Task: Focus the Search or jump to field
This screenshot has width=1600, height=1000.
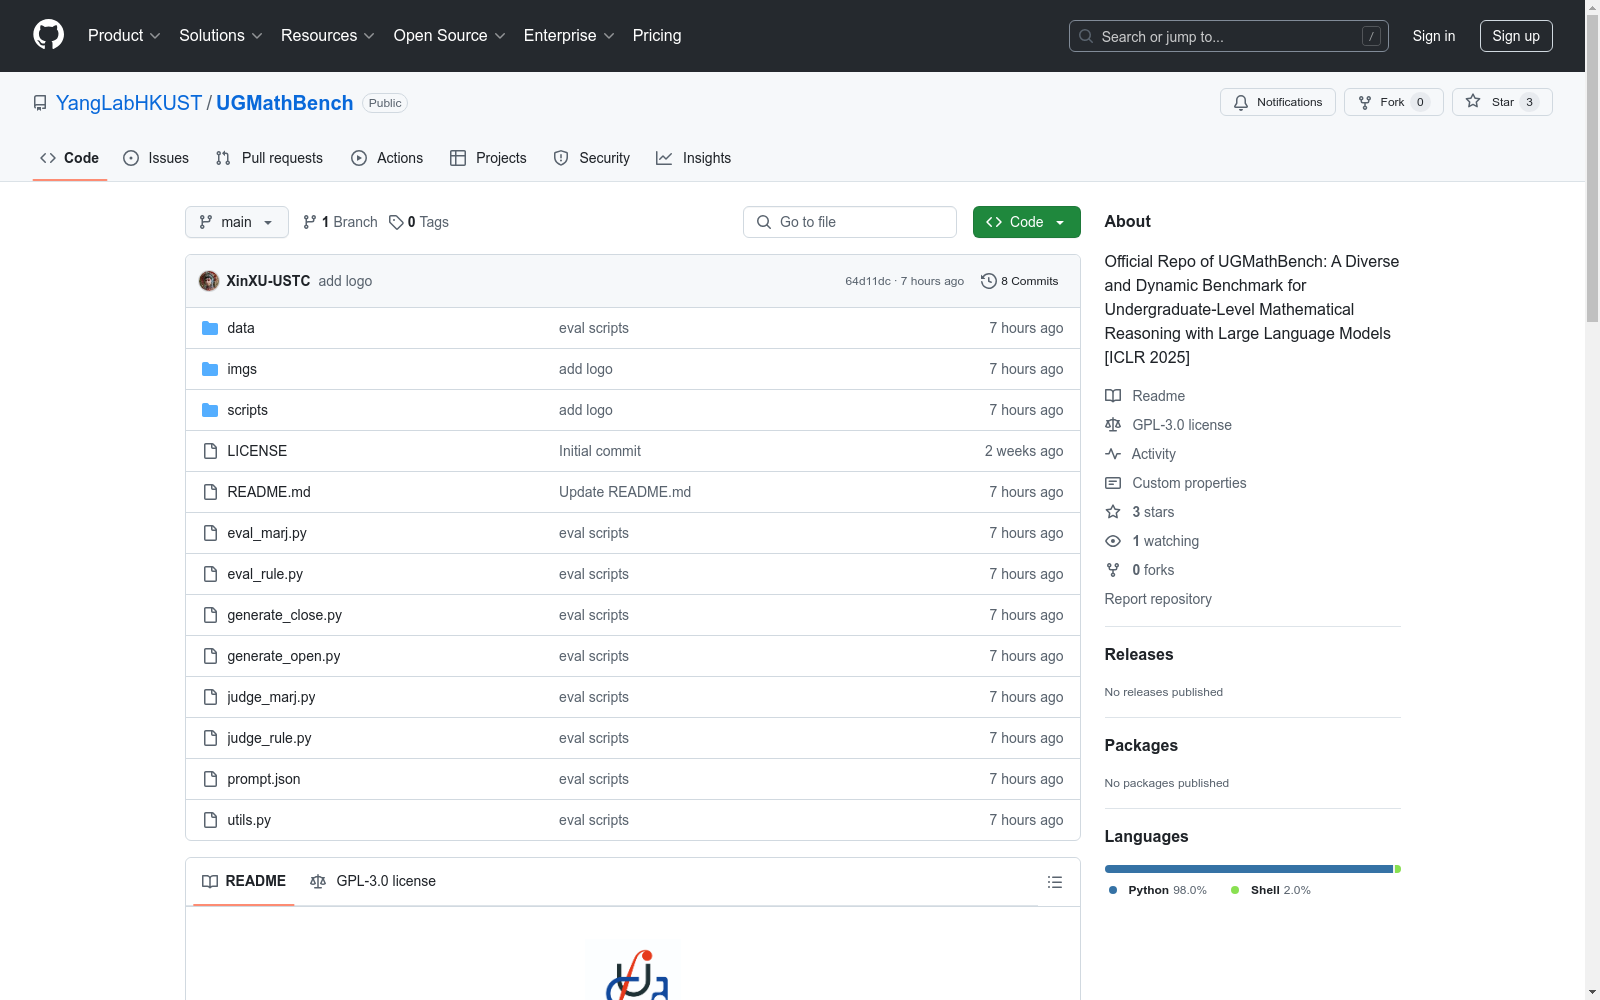Action: 1229,36
